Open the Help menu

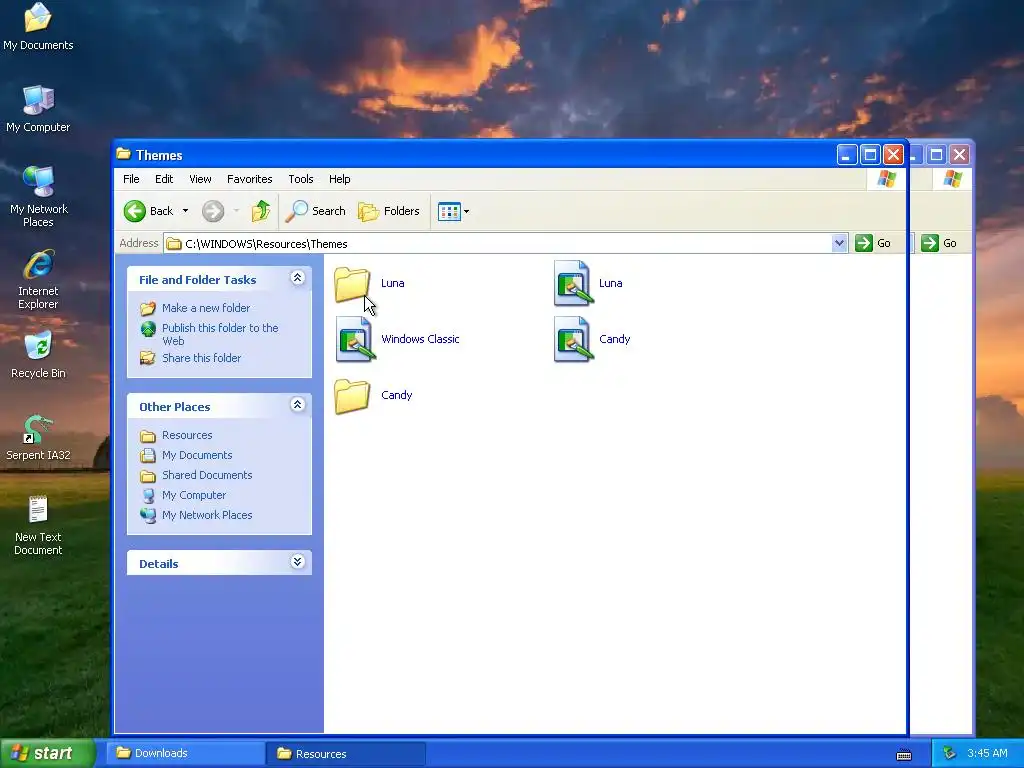click(x=340, y=179)
